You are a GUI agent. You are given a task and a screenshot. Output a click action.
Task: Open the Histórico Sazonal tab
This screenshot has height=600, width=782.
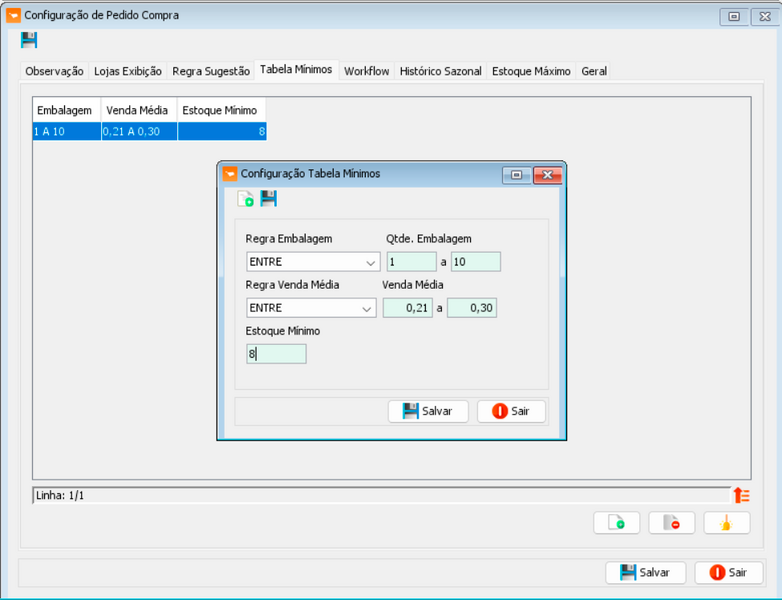coord(440,71)
